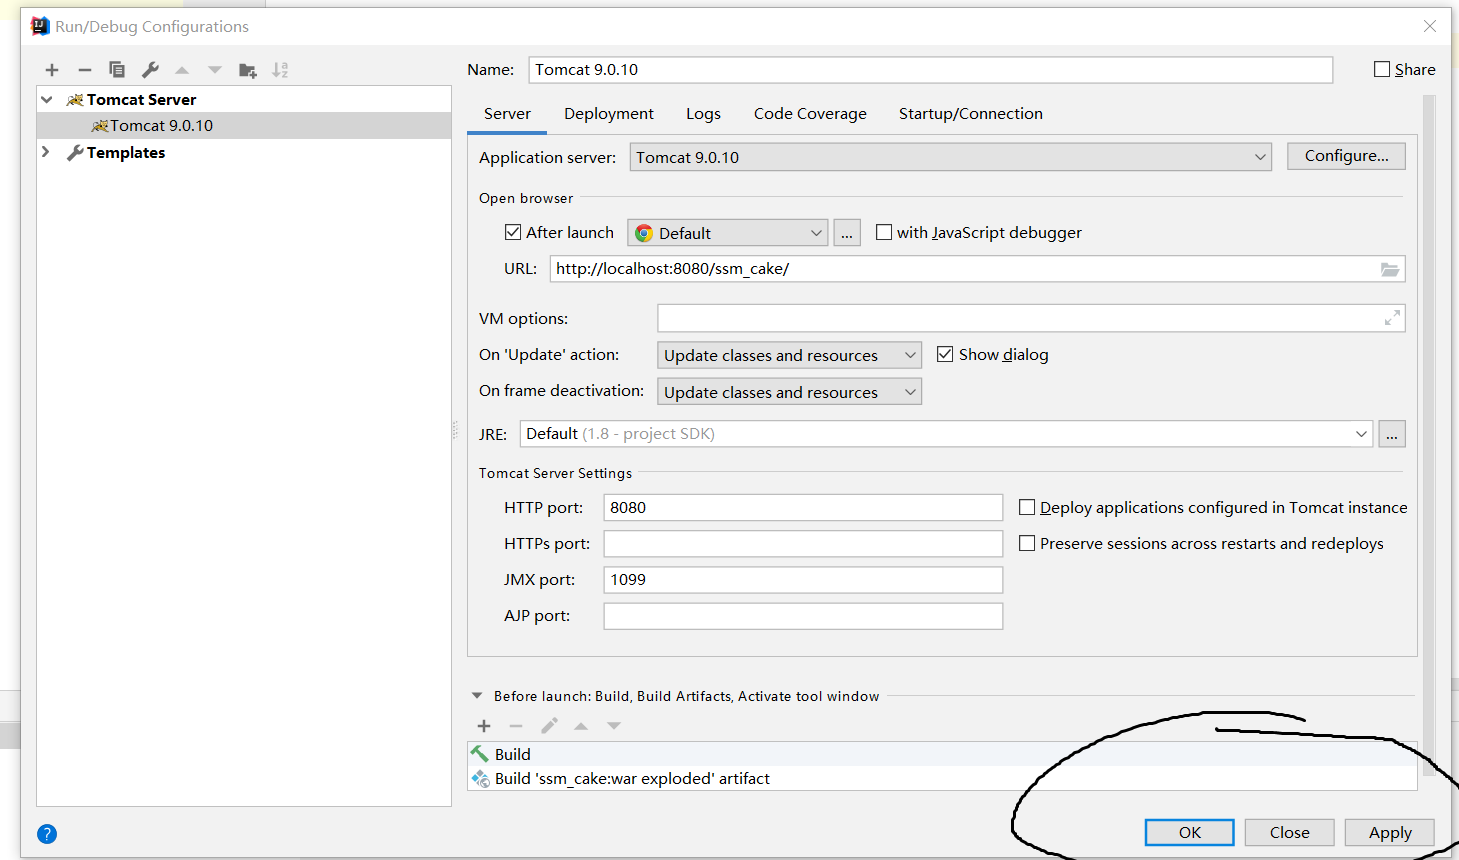Click the HTTPs port field
Screen dimensions: 1459x860
[x=803, y=543]
